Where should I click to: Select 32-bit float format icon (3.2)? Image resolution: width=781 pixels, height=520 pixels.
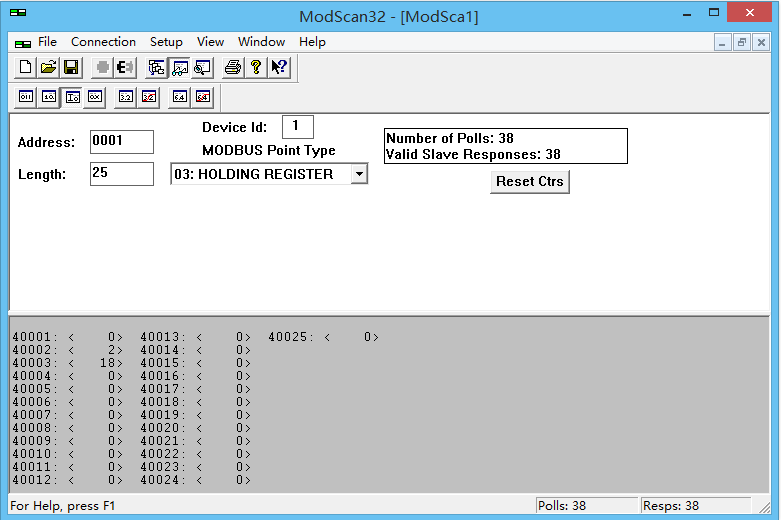126,97
